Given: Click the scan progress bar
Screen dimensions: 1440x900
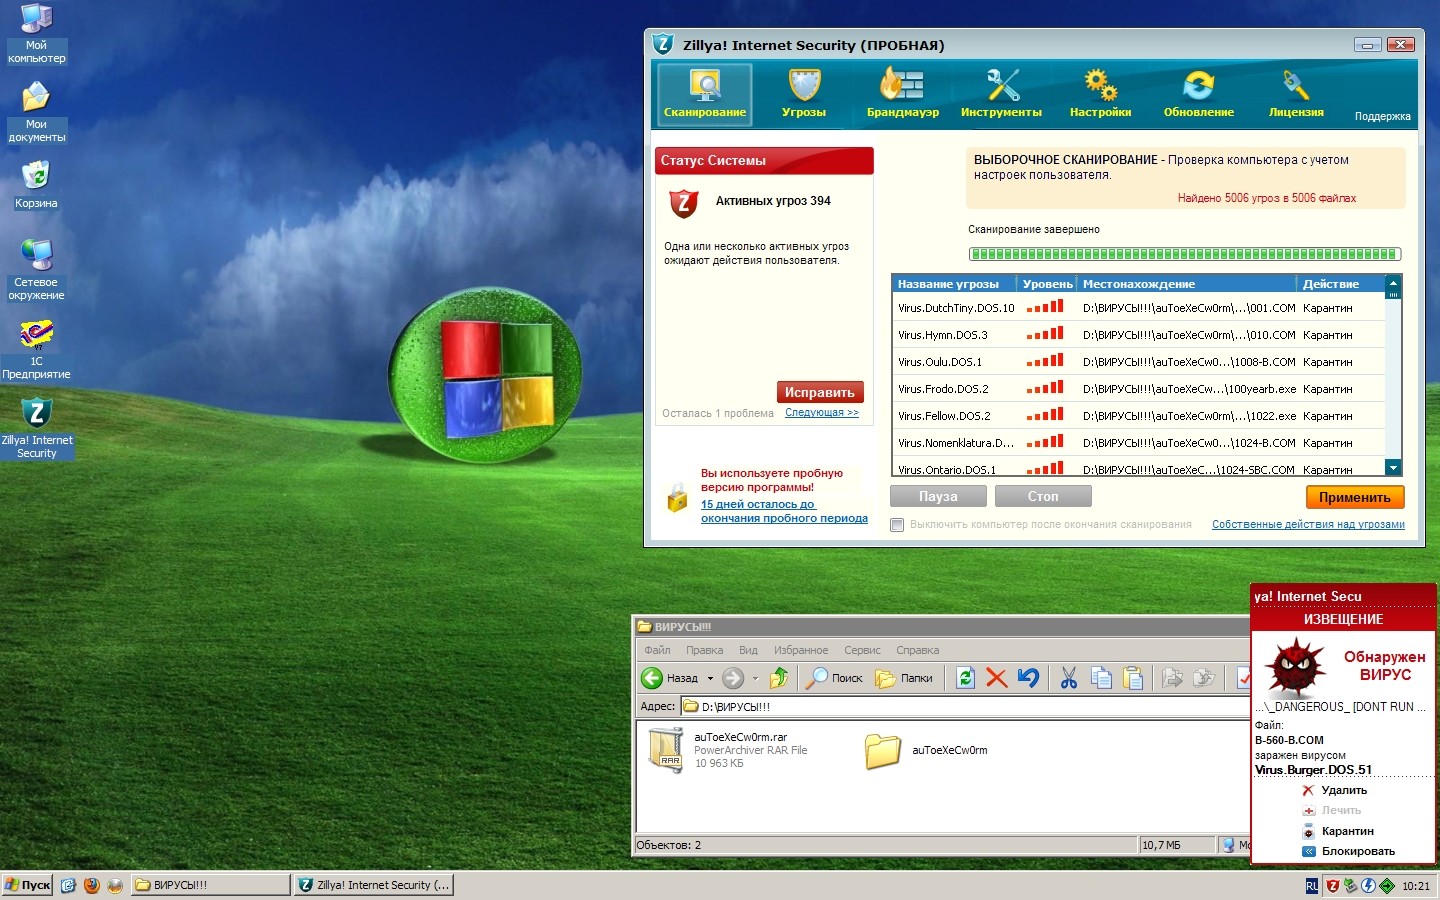Looking at the screenshot, I should (x=1184, y=254).
